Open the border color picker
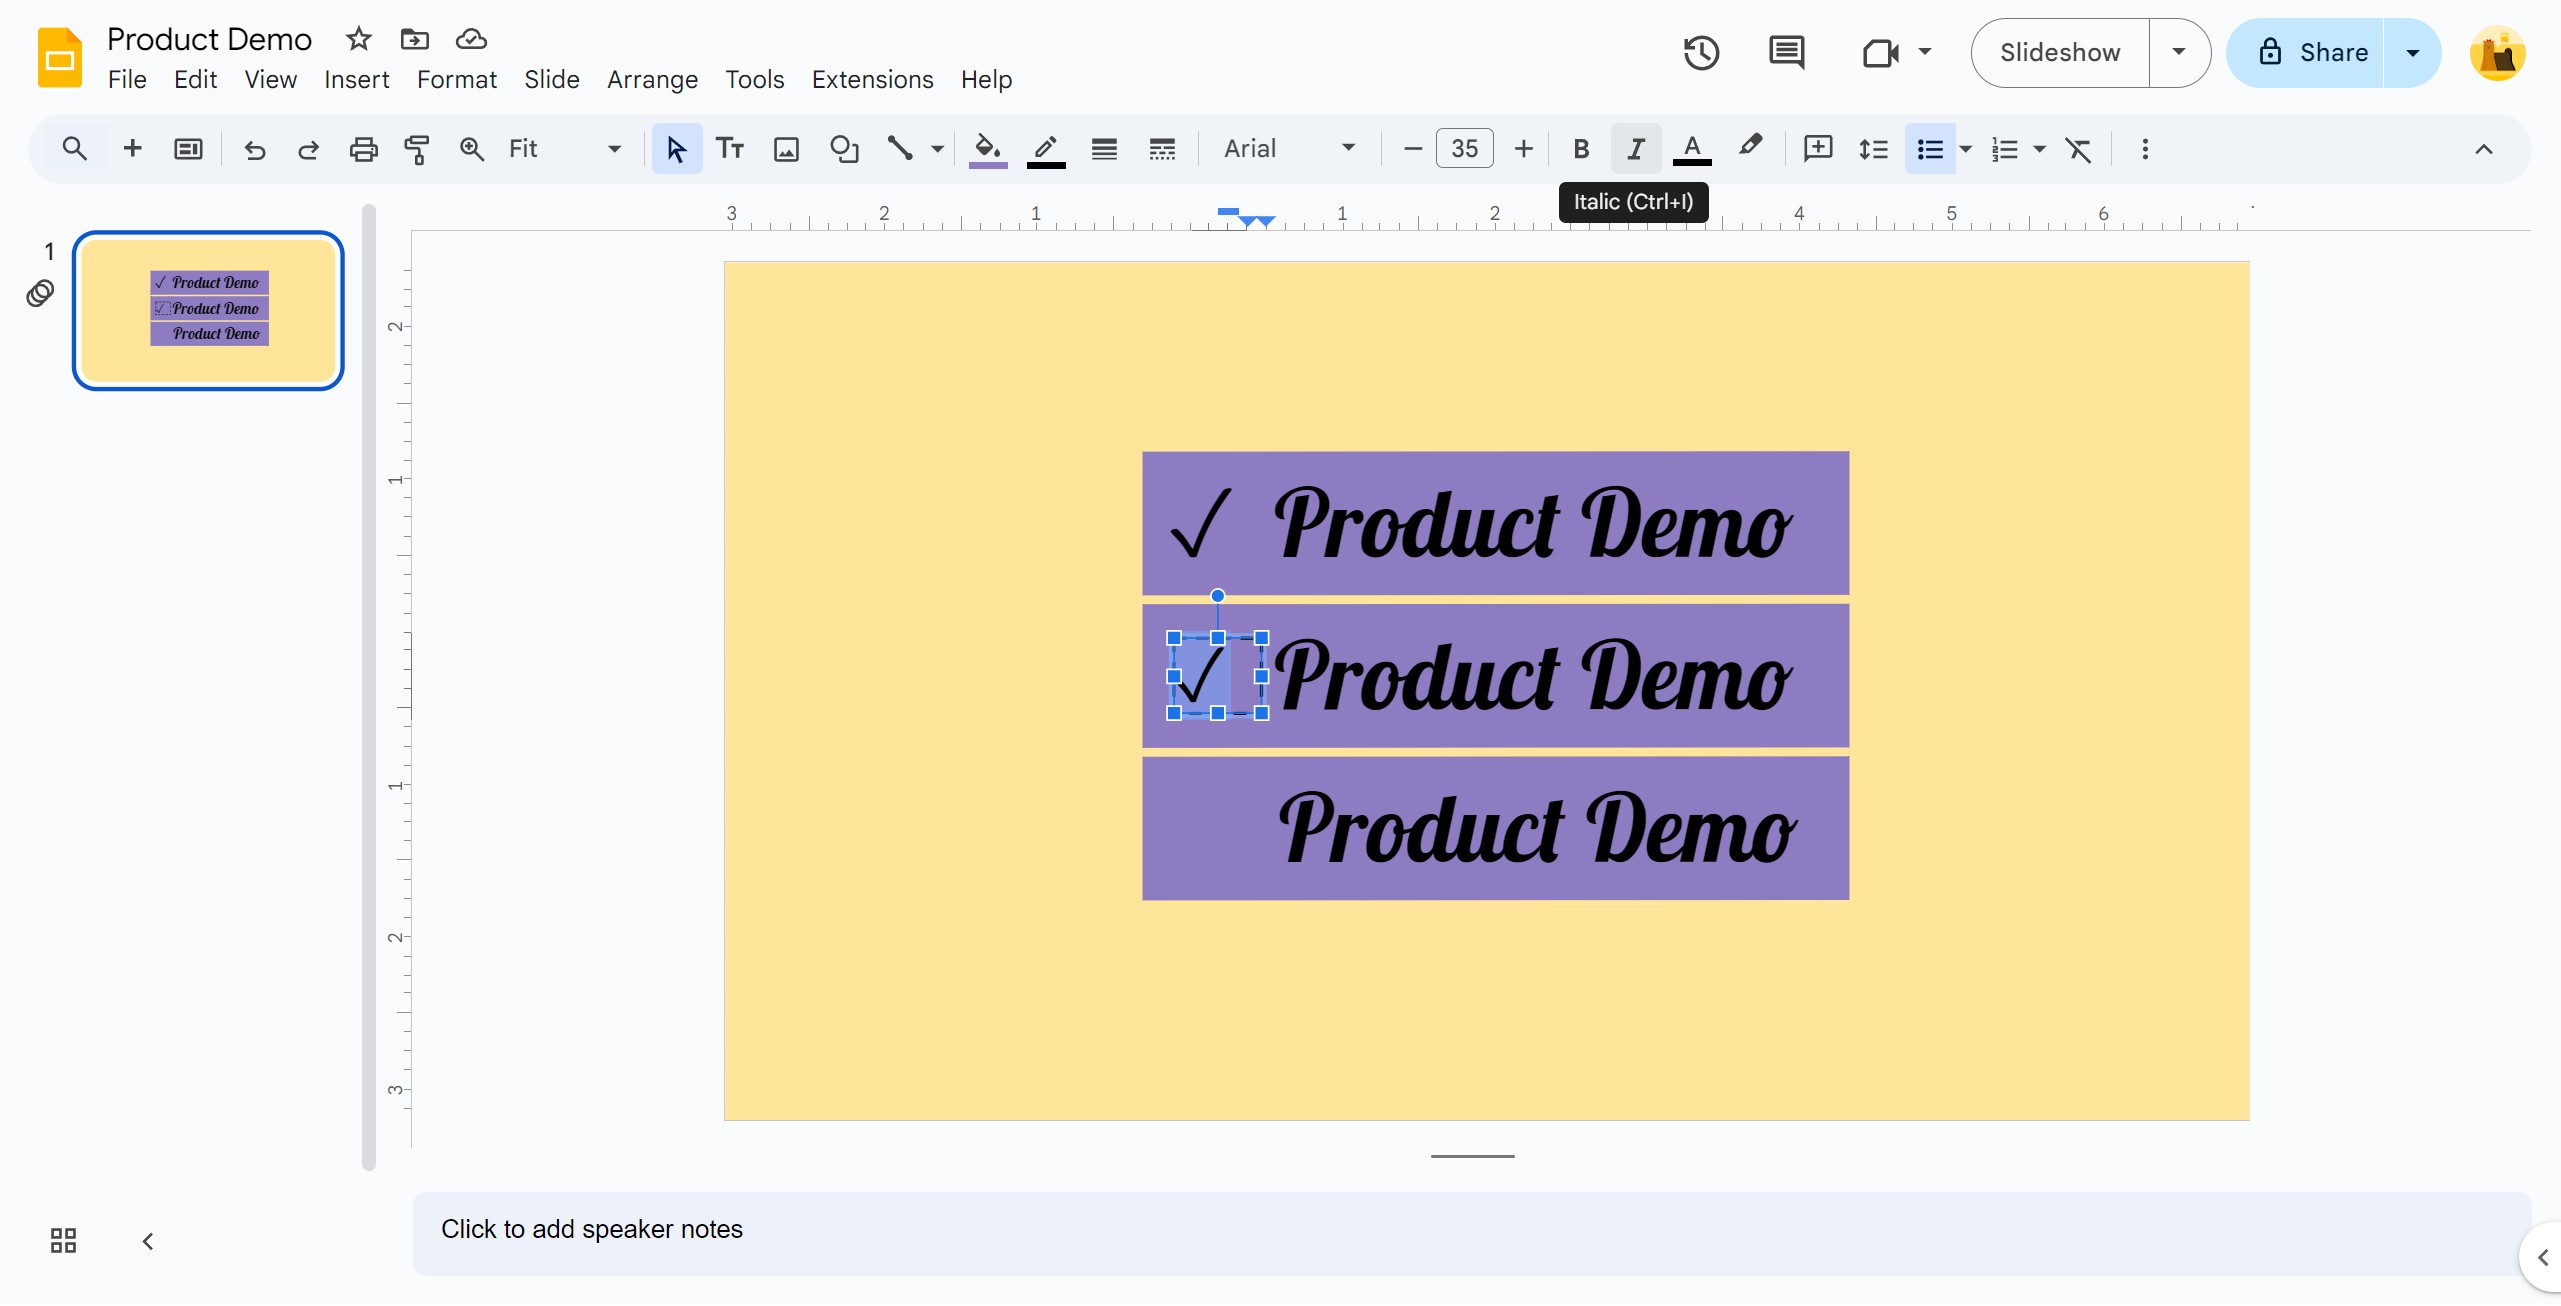The width and height of the screenshot is (2561, 1306). pos(1046,149)
